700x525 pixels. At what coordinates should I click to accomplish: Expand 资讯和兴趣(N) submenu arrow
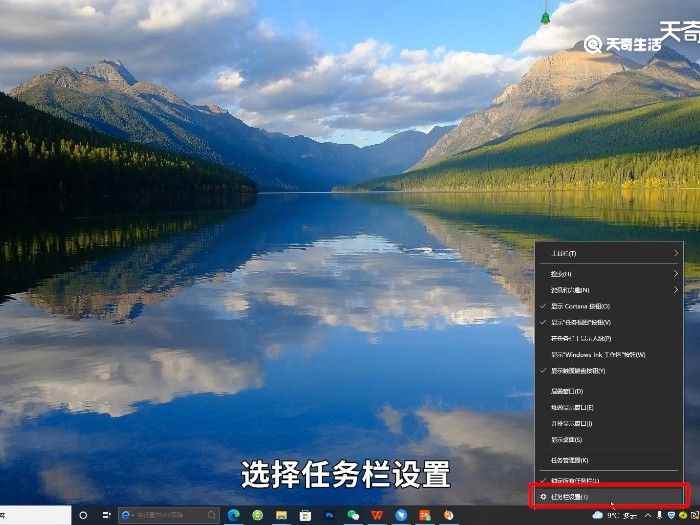click(676, 290)
